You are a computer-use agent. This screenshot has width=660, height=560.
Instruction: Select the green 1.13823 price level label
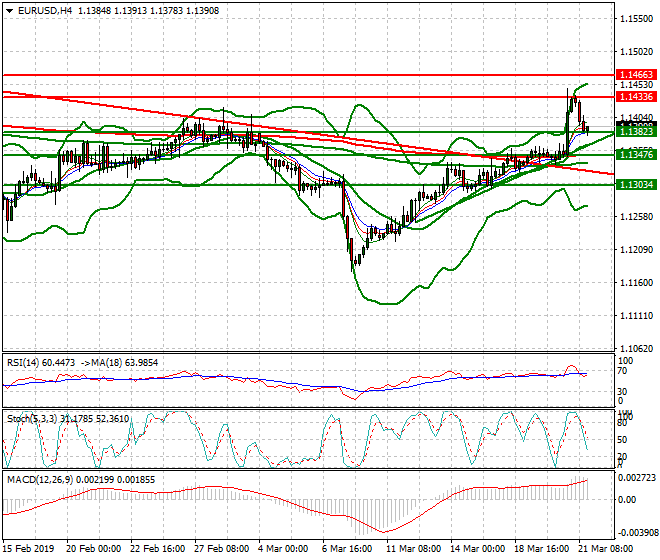click(x=636, y=132)
